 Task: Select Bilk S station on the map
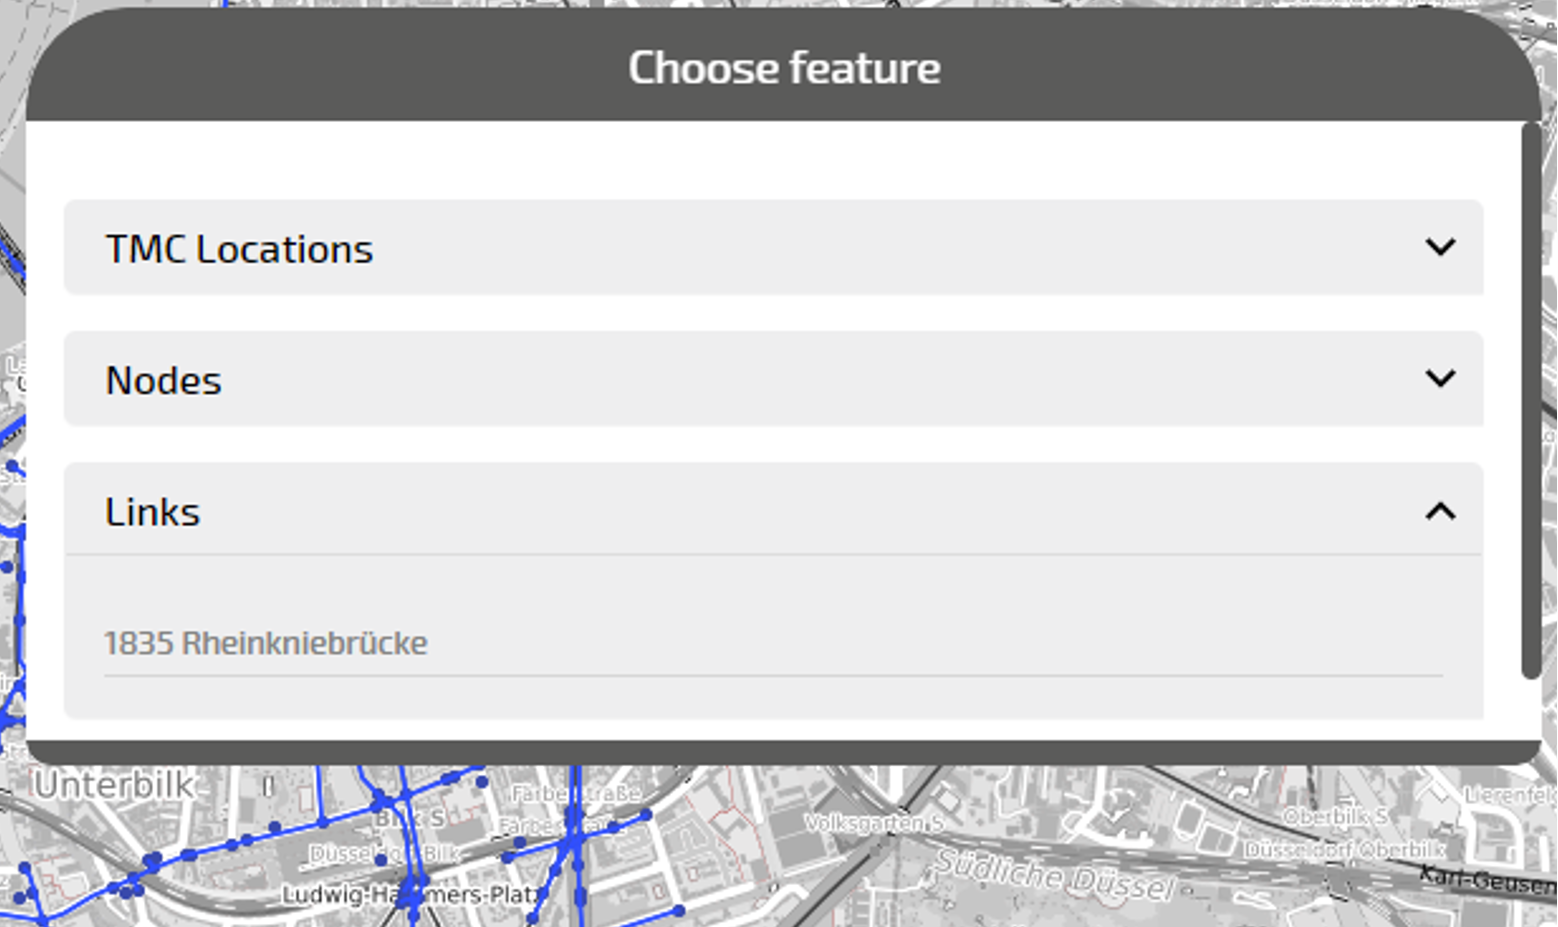[x=410, y=819]
